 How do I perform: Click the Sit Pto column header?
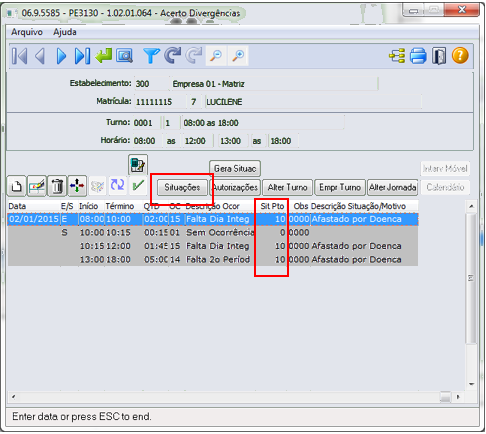coord(272,206)
